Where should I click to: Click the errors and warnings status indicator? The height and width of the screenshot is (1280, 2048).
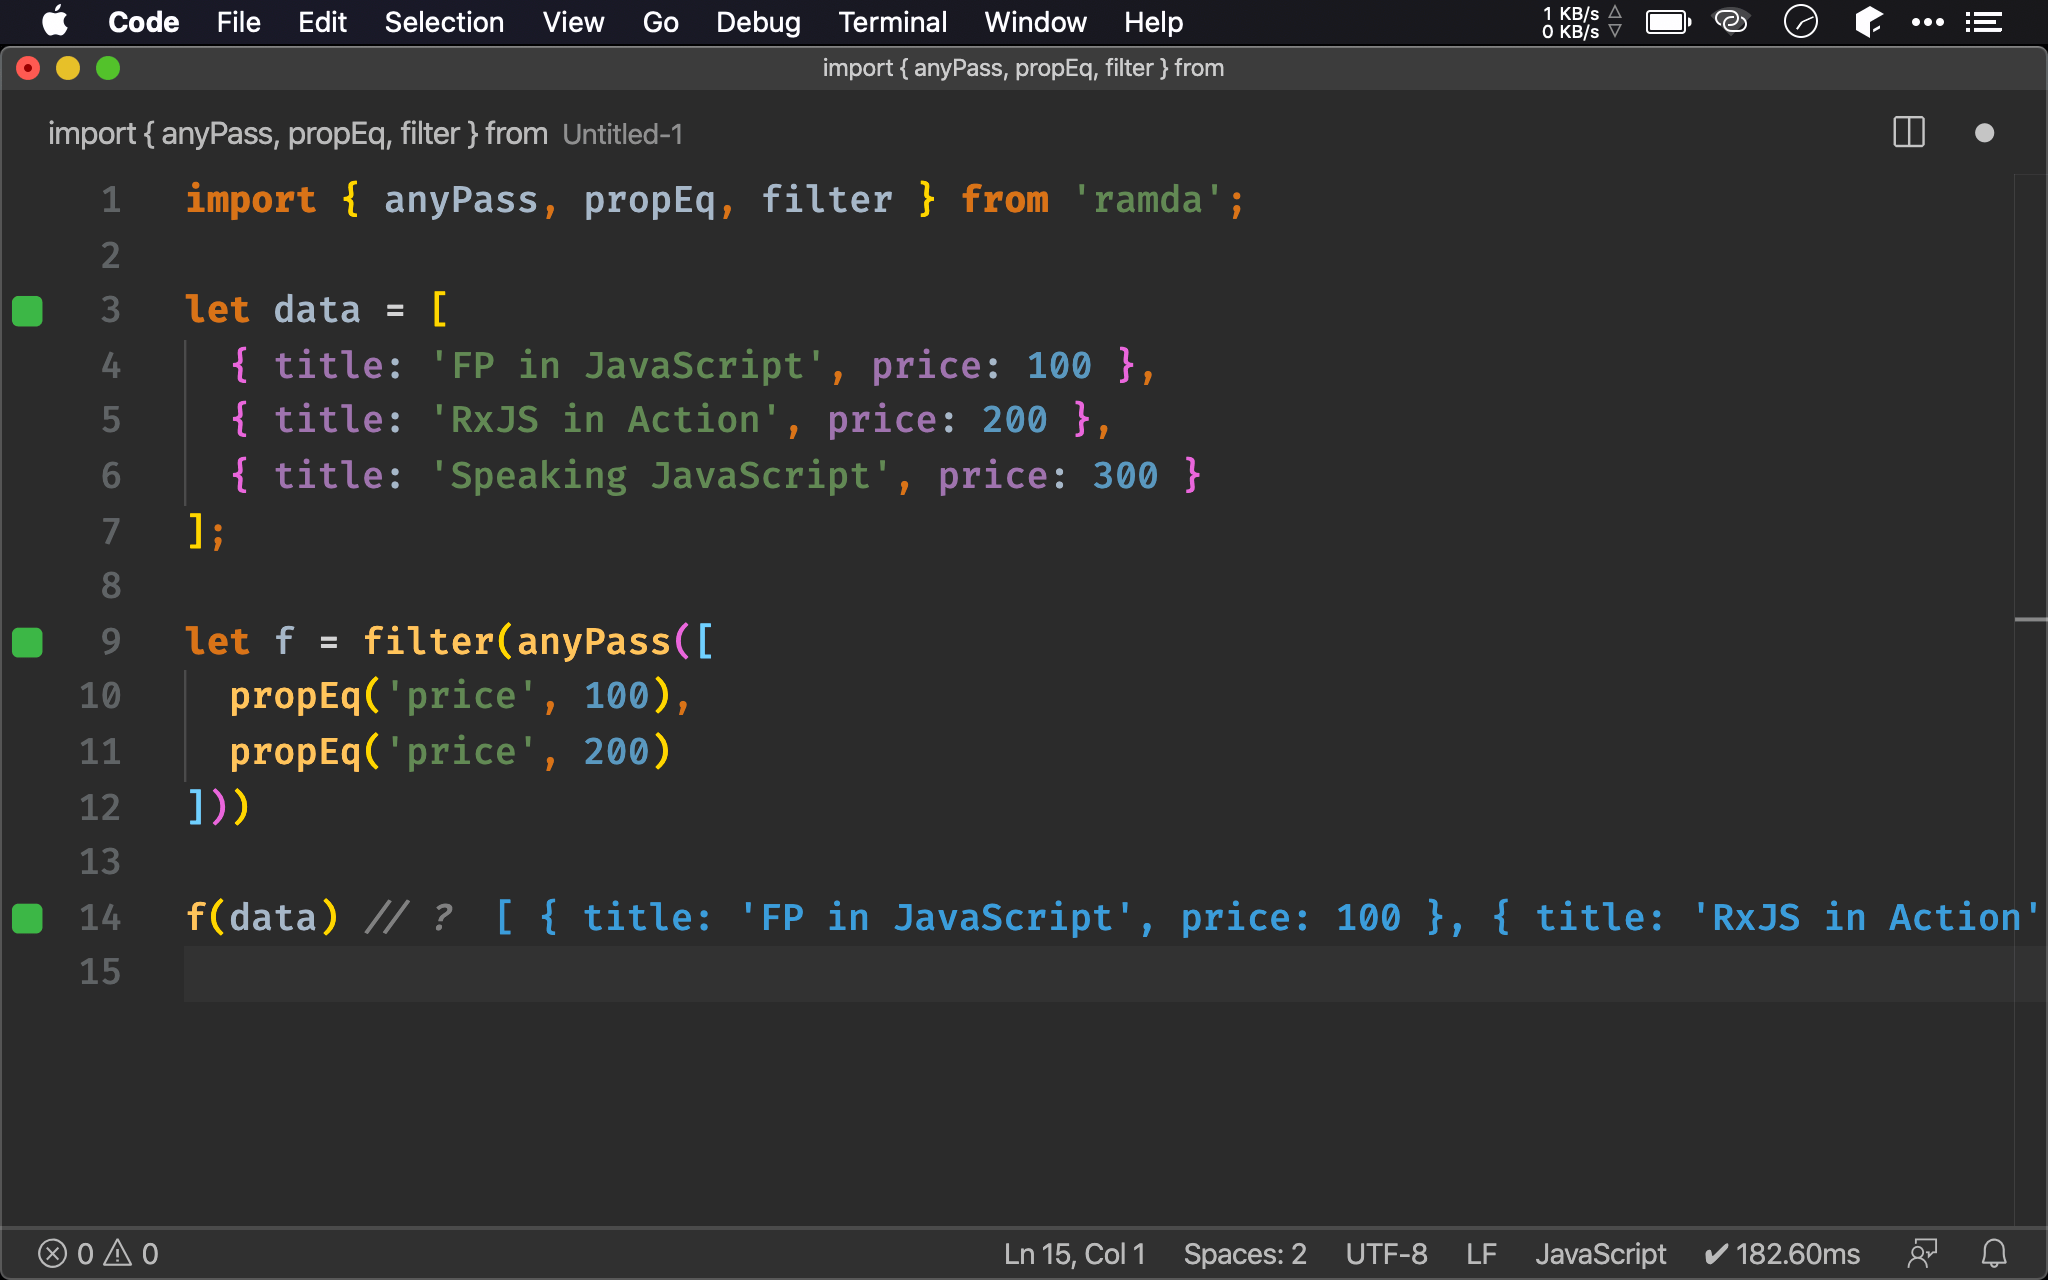click(x=98, y=1253)
